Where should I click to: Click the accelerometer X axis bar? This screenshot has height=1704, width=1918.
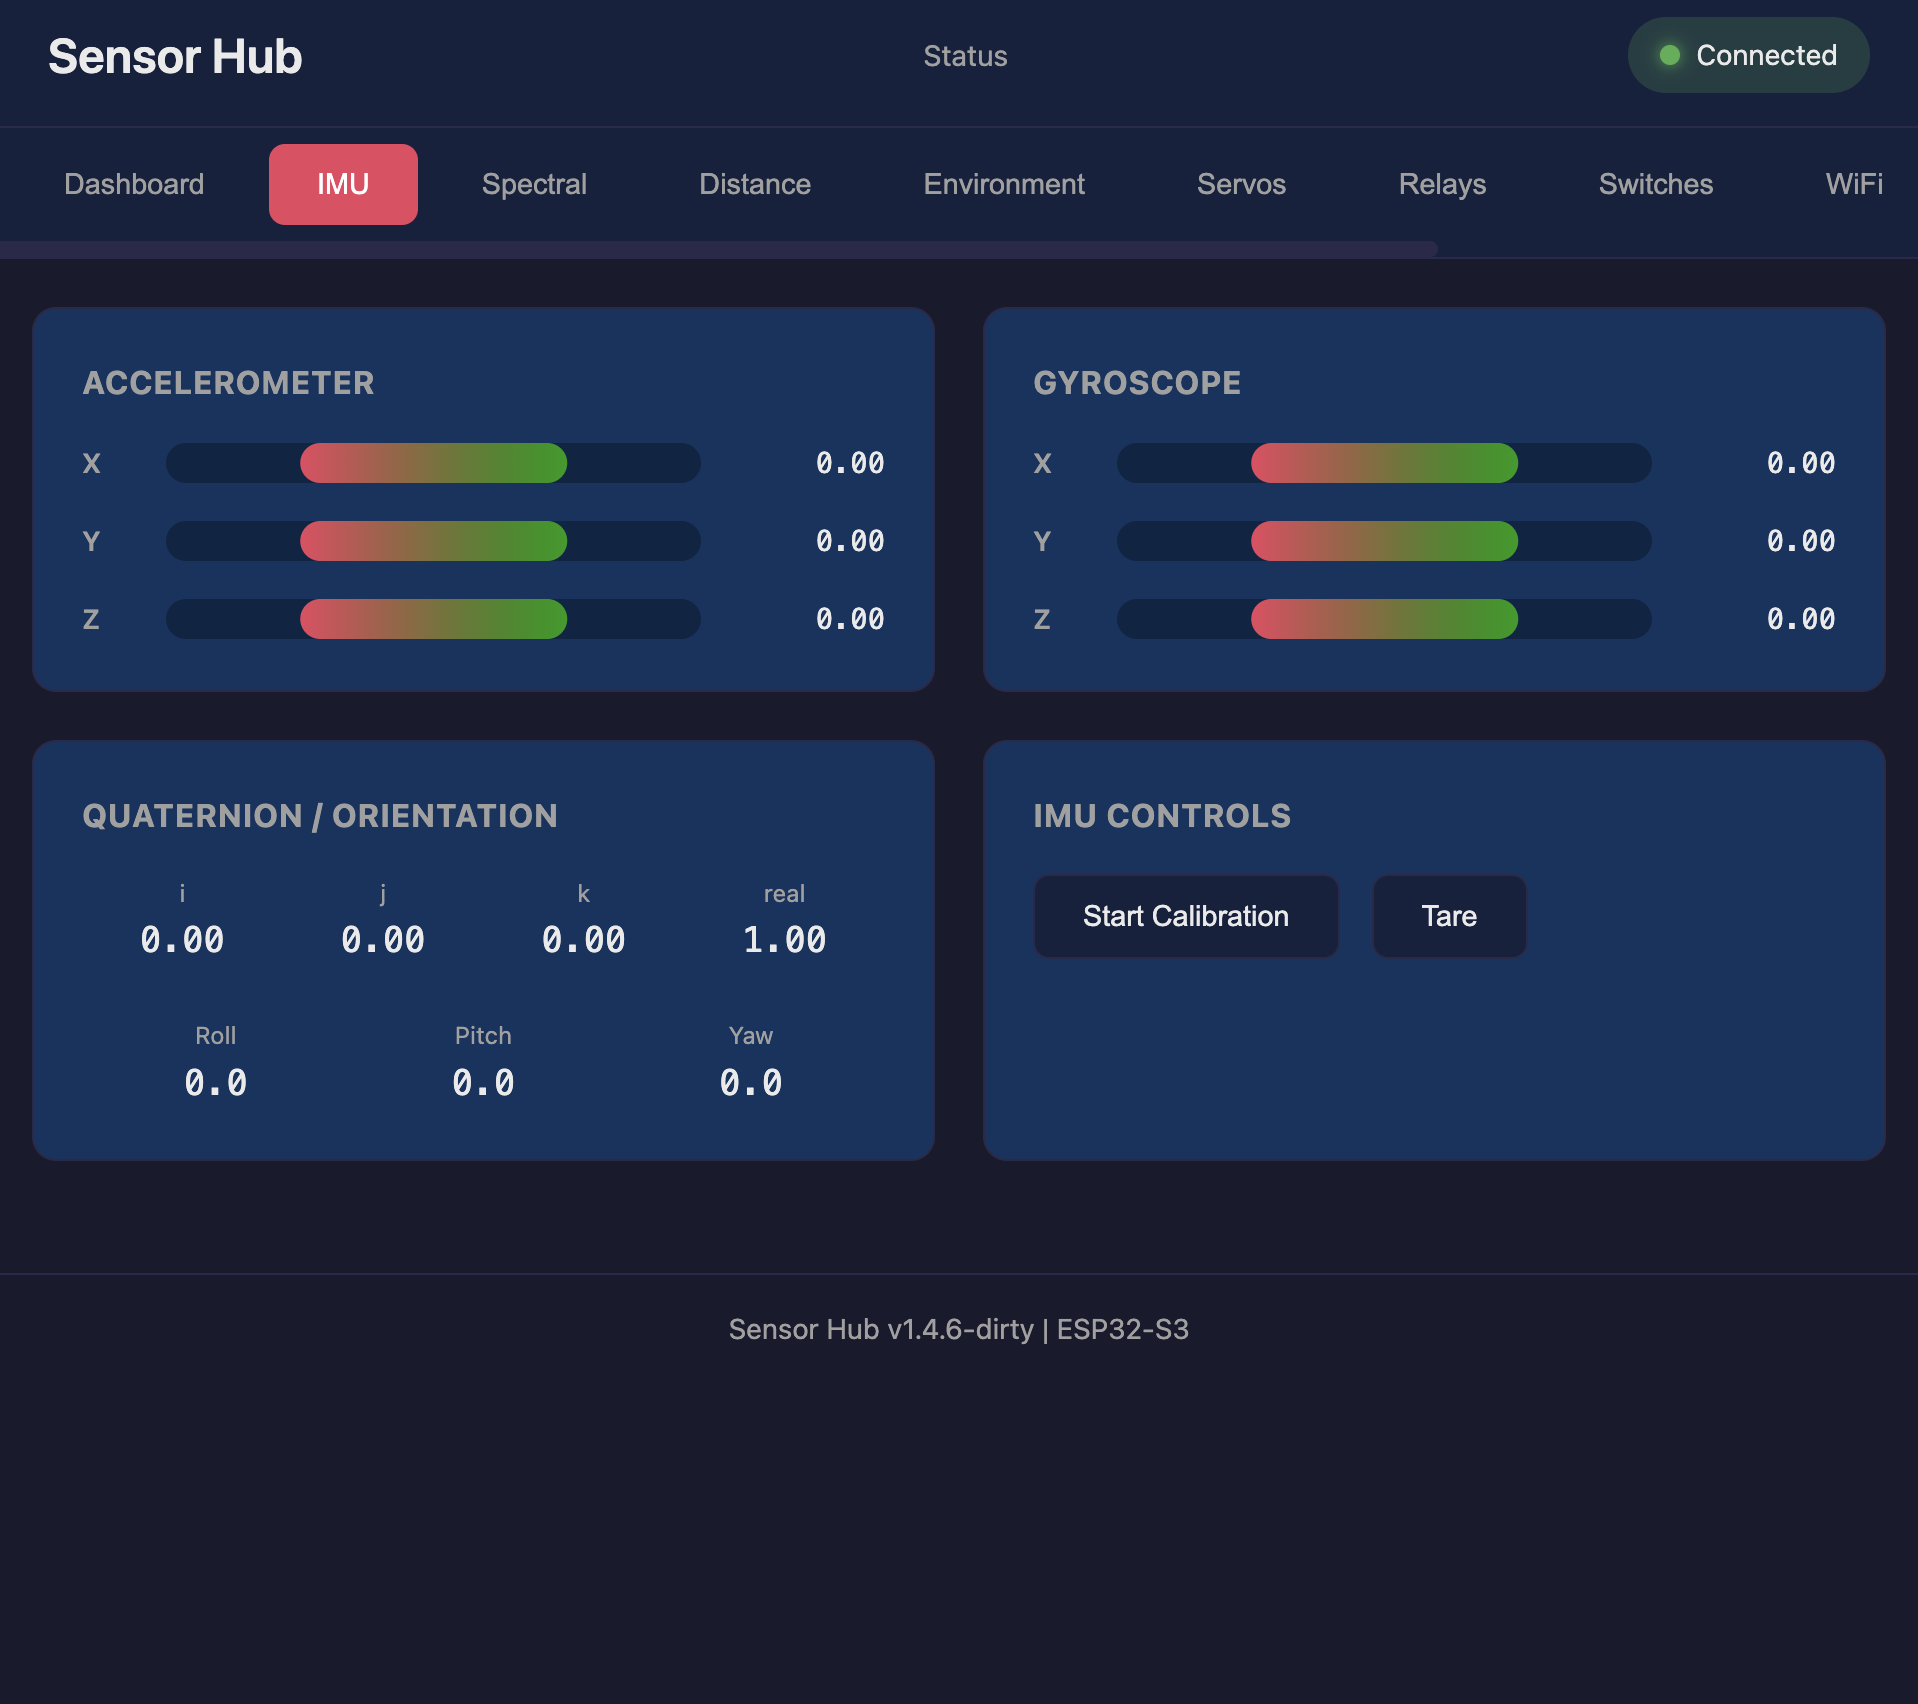(x=433, y=463)
